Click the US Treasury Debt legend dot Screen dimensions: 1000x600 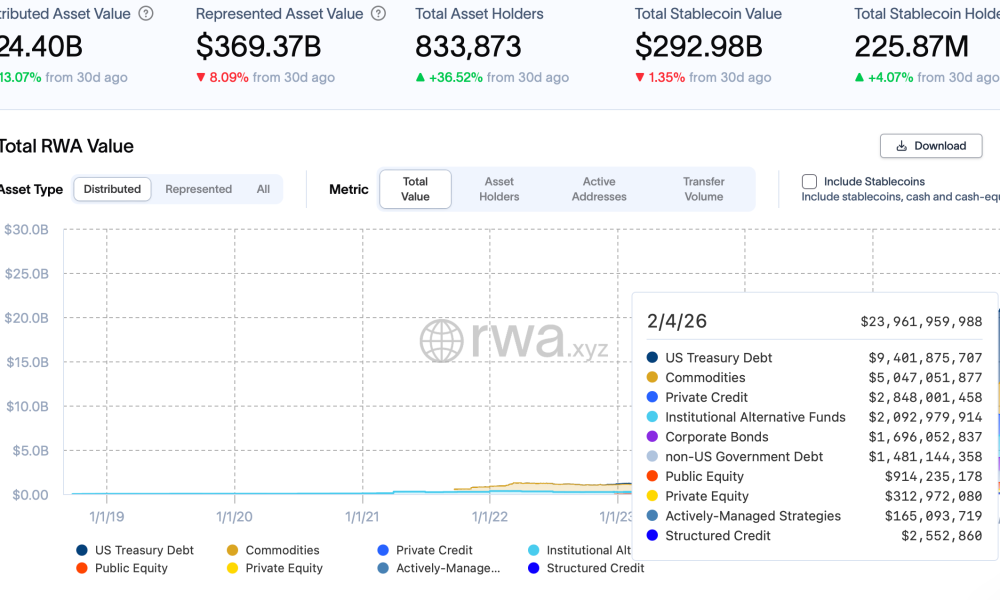coord(81,550)
